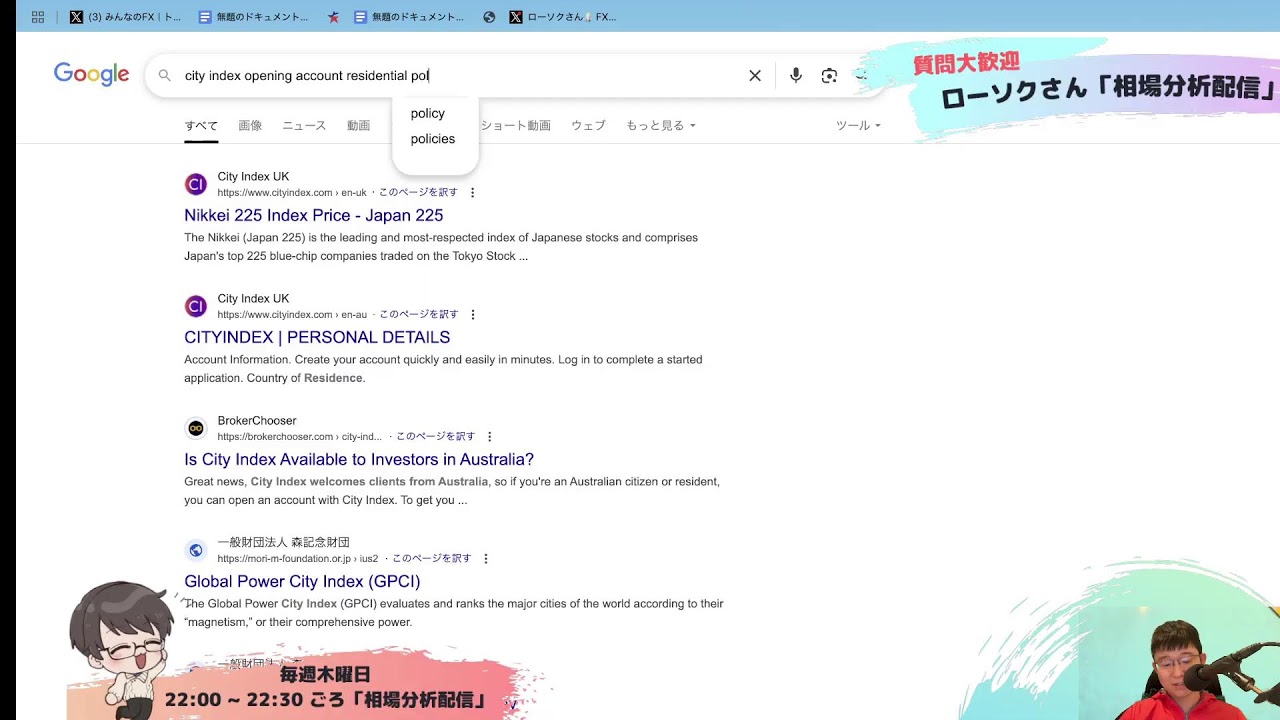Click the BrokerChooser site name
The height and width of the screenshot is (720, 1280).
click(x=257, y=421)
